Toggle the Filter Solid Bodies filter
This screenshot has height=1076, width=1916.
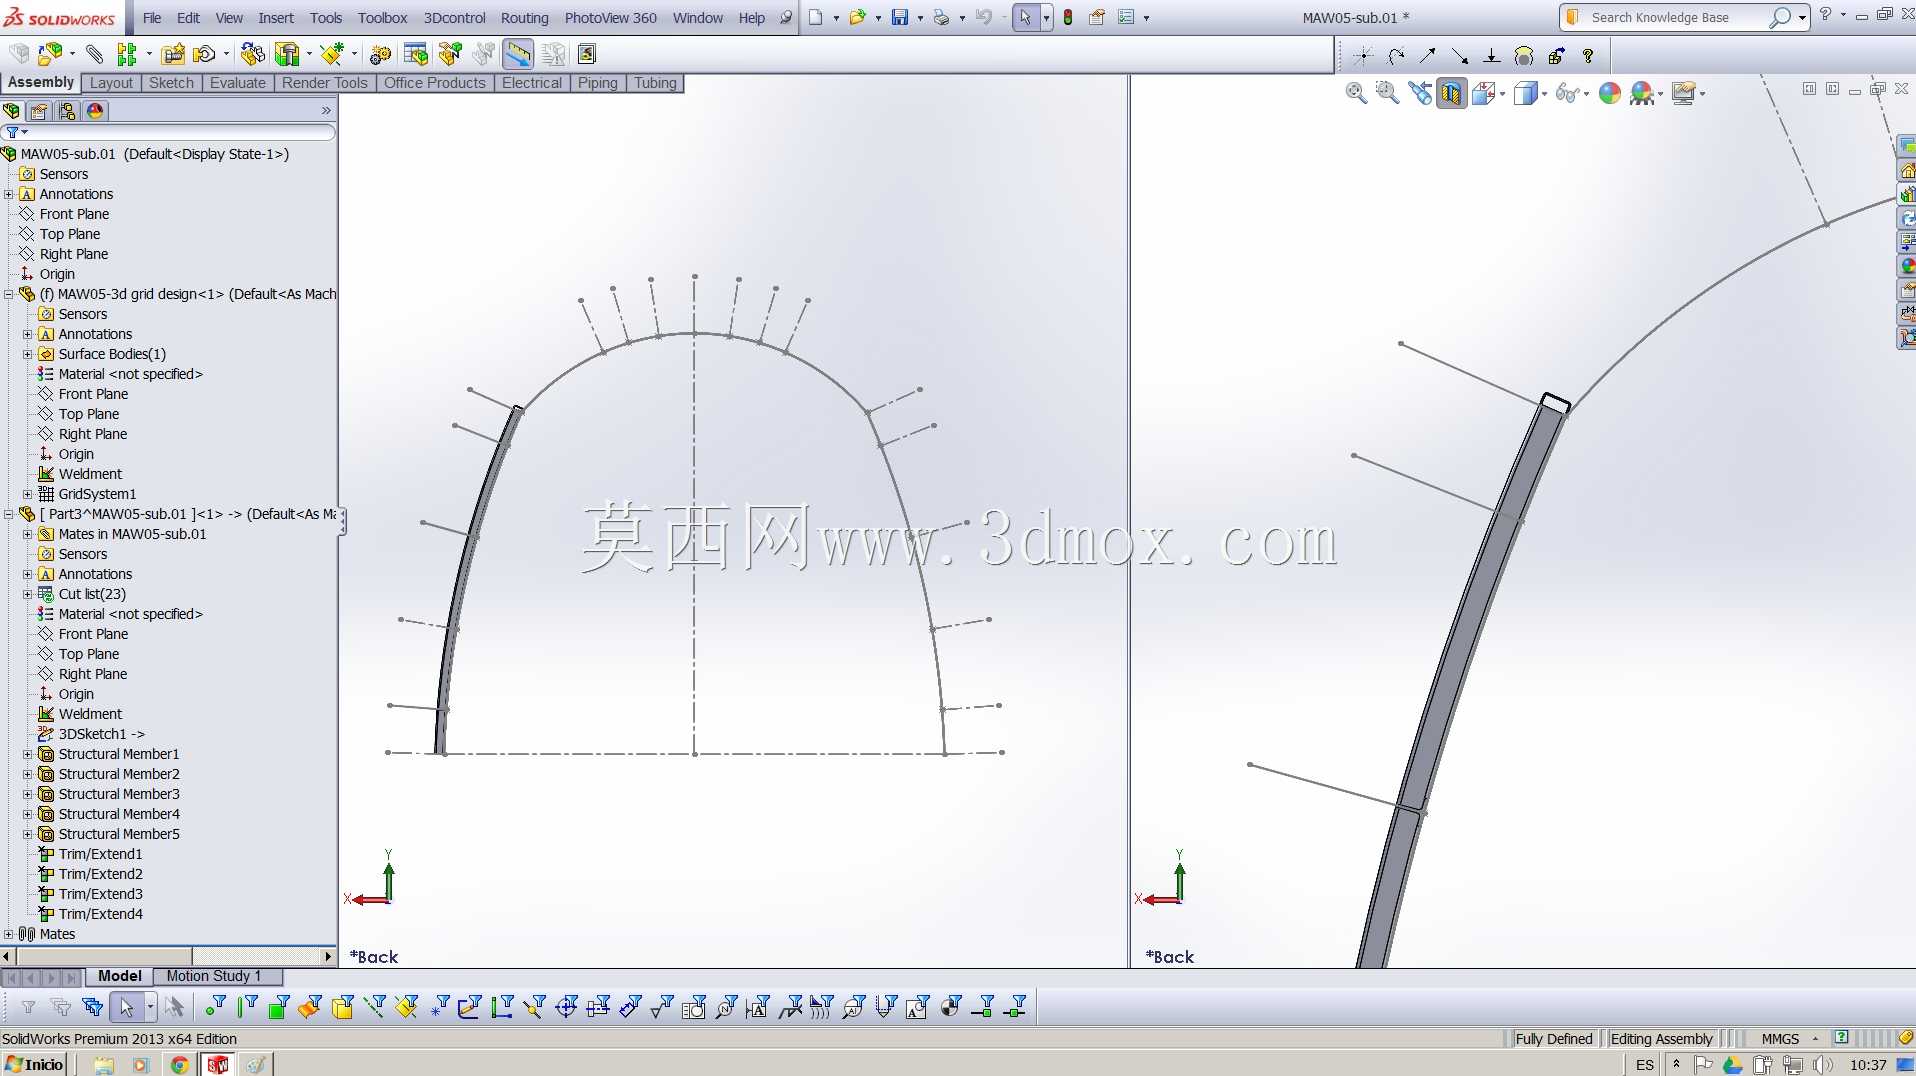click(x=342, y=1006)
